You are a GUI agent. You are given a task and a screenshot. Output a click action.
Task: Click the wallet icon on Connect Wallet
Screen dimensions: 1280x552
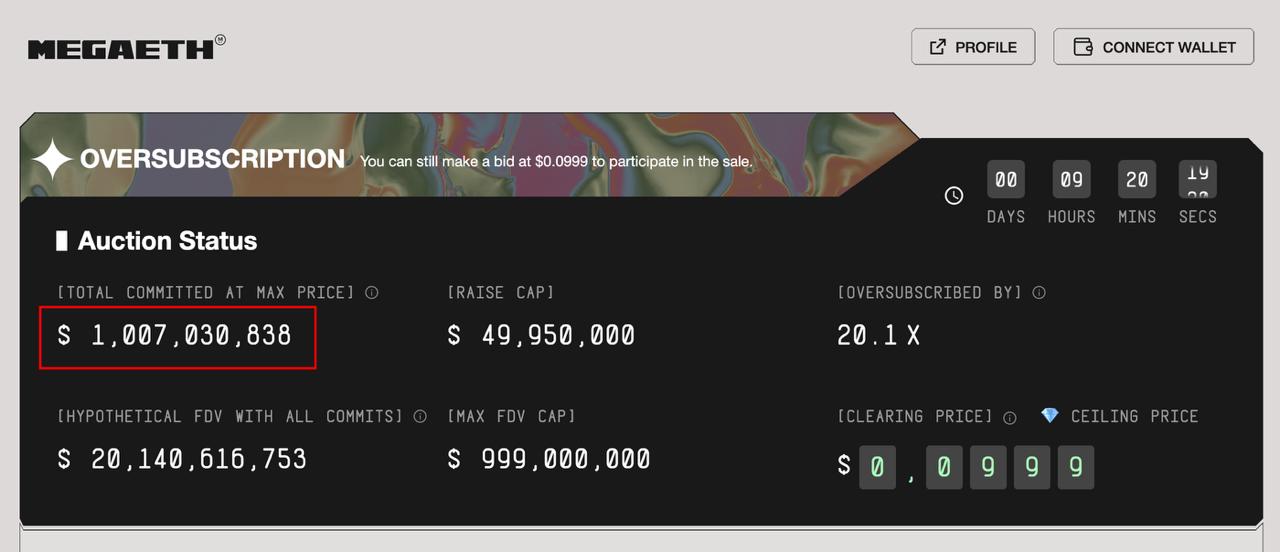click(x=1082, y=47)
